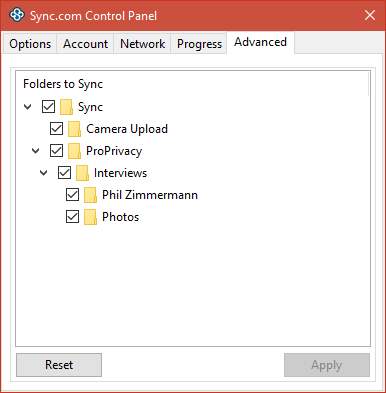Select the Camera Upload folder icon

coord(74,129)
